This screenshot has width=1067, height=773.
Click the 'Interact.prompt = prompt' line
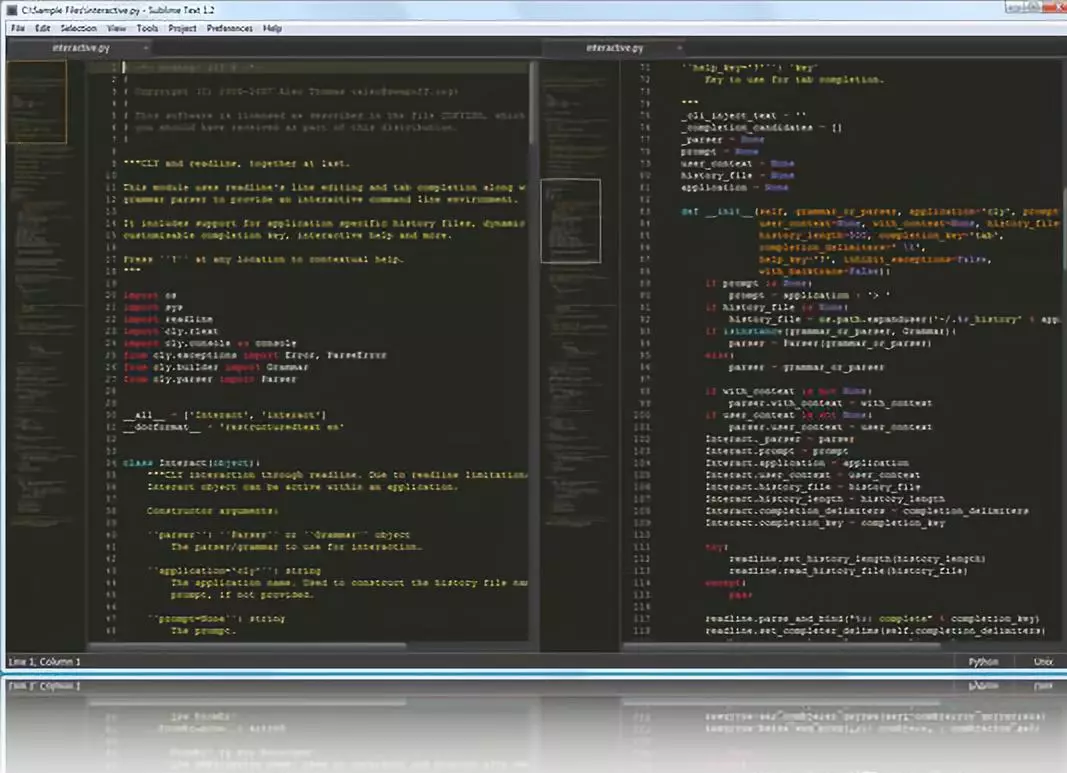[x=776, y=451]
